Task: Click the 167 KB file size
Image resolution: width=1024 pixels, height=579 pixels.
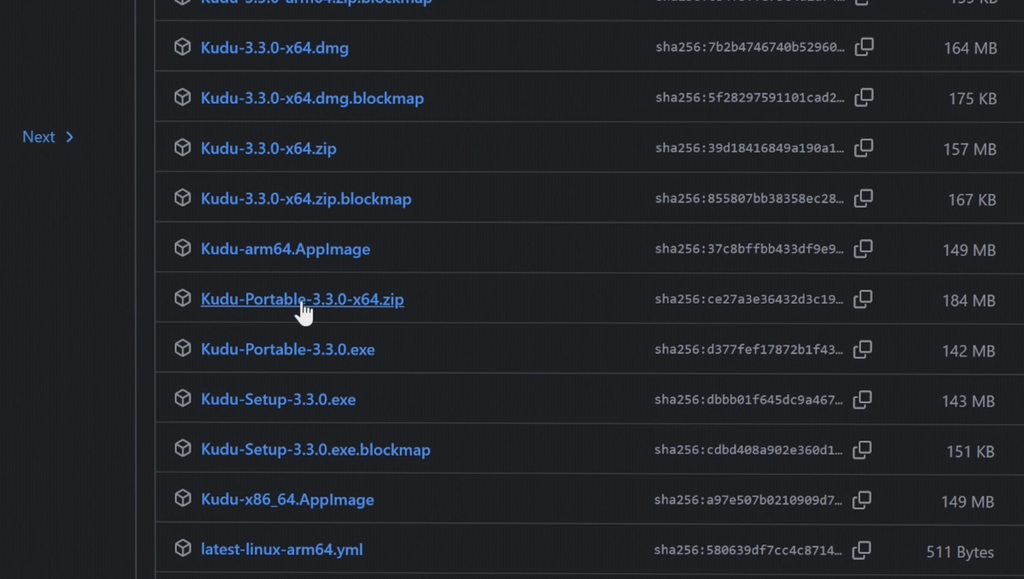Action: pos(972,200)
